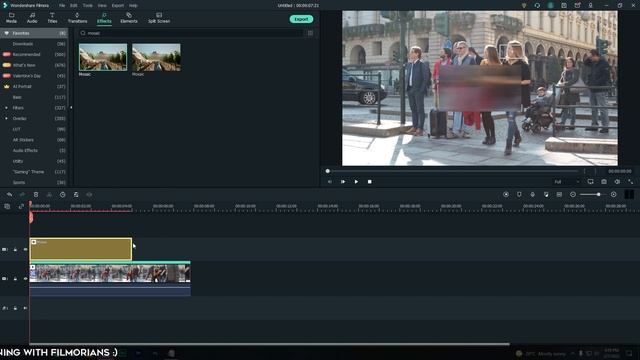This screenshot has width=640, height=360.
Task: Open the Split Screen tab
Action: point(159,18)
